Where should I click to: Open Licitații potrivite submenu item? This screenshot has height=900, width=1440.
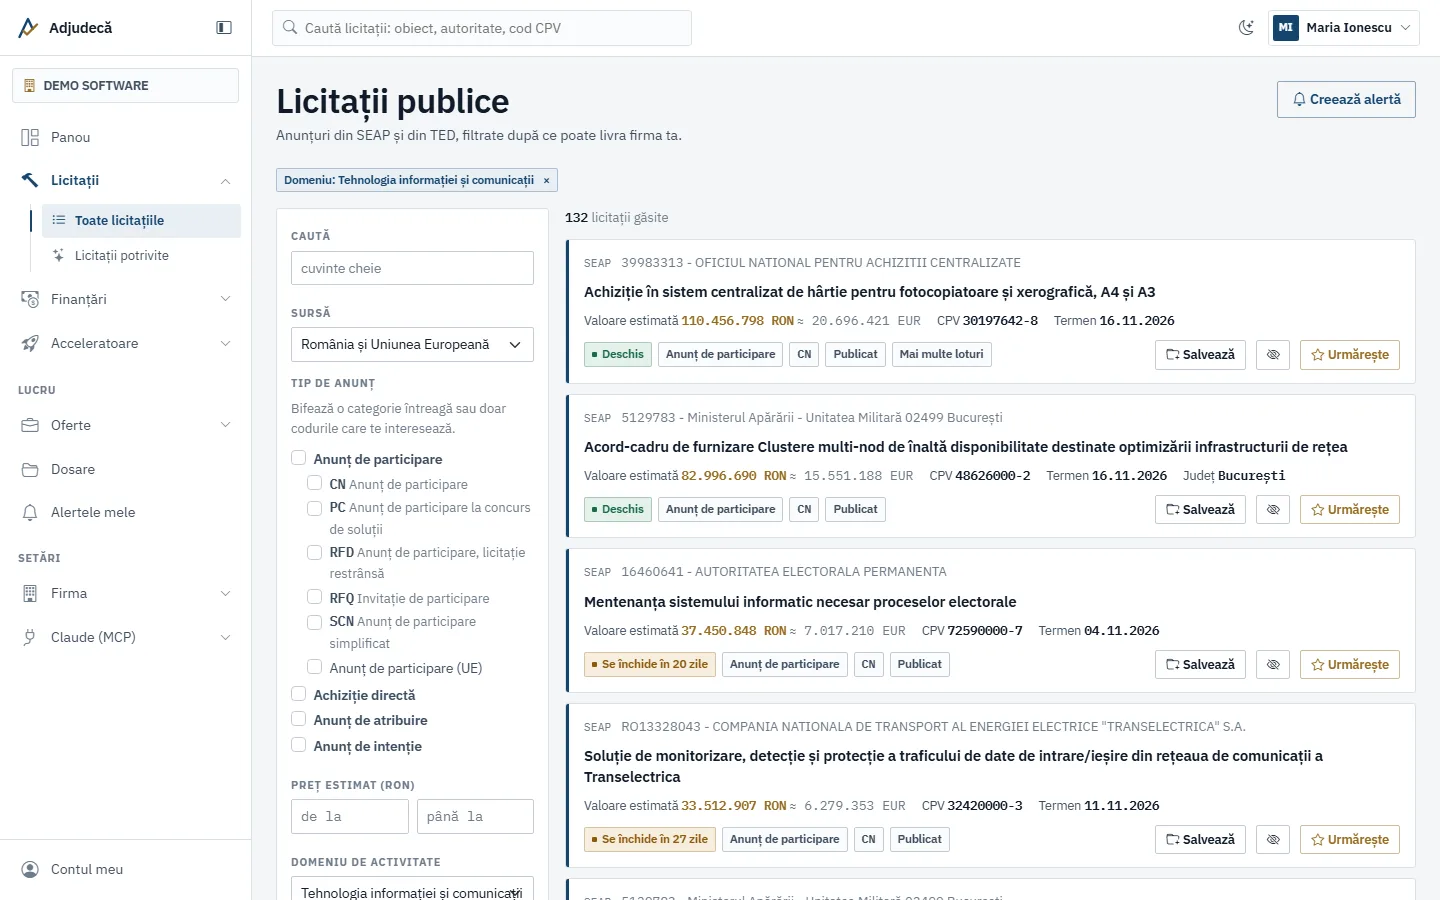tap(141, 256)
